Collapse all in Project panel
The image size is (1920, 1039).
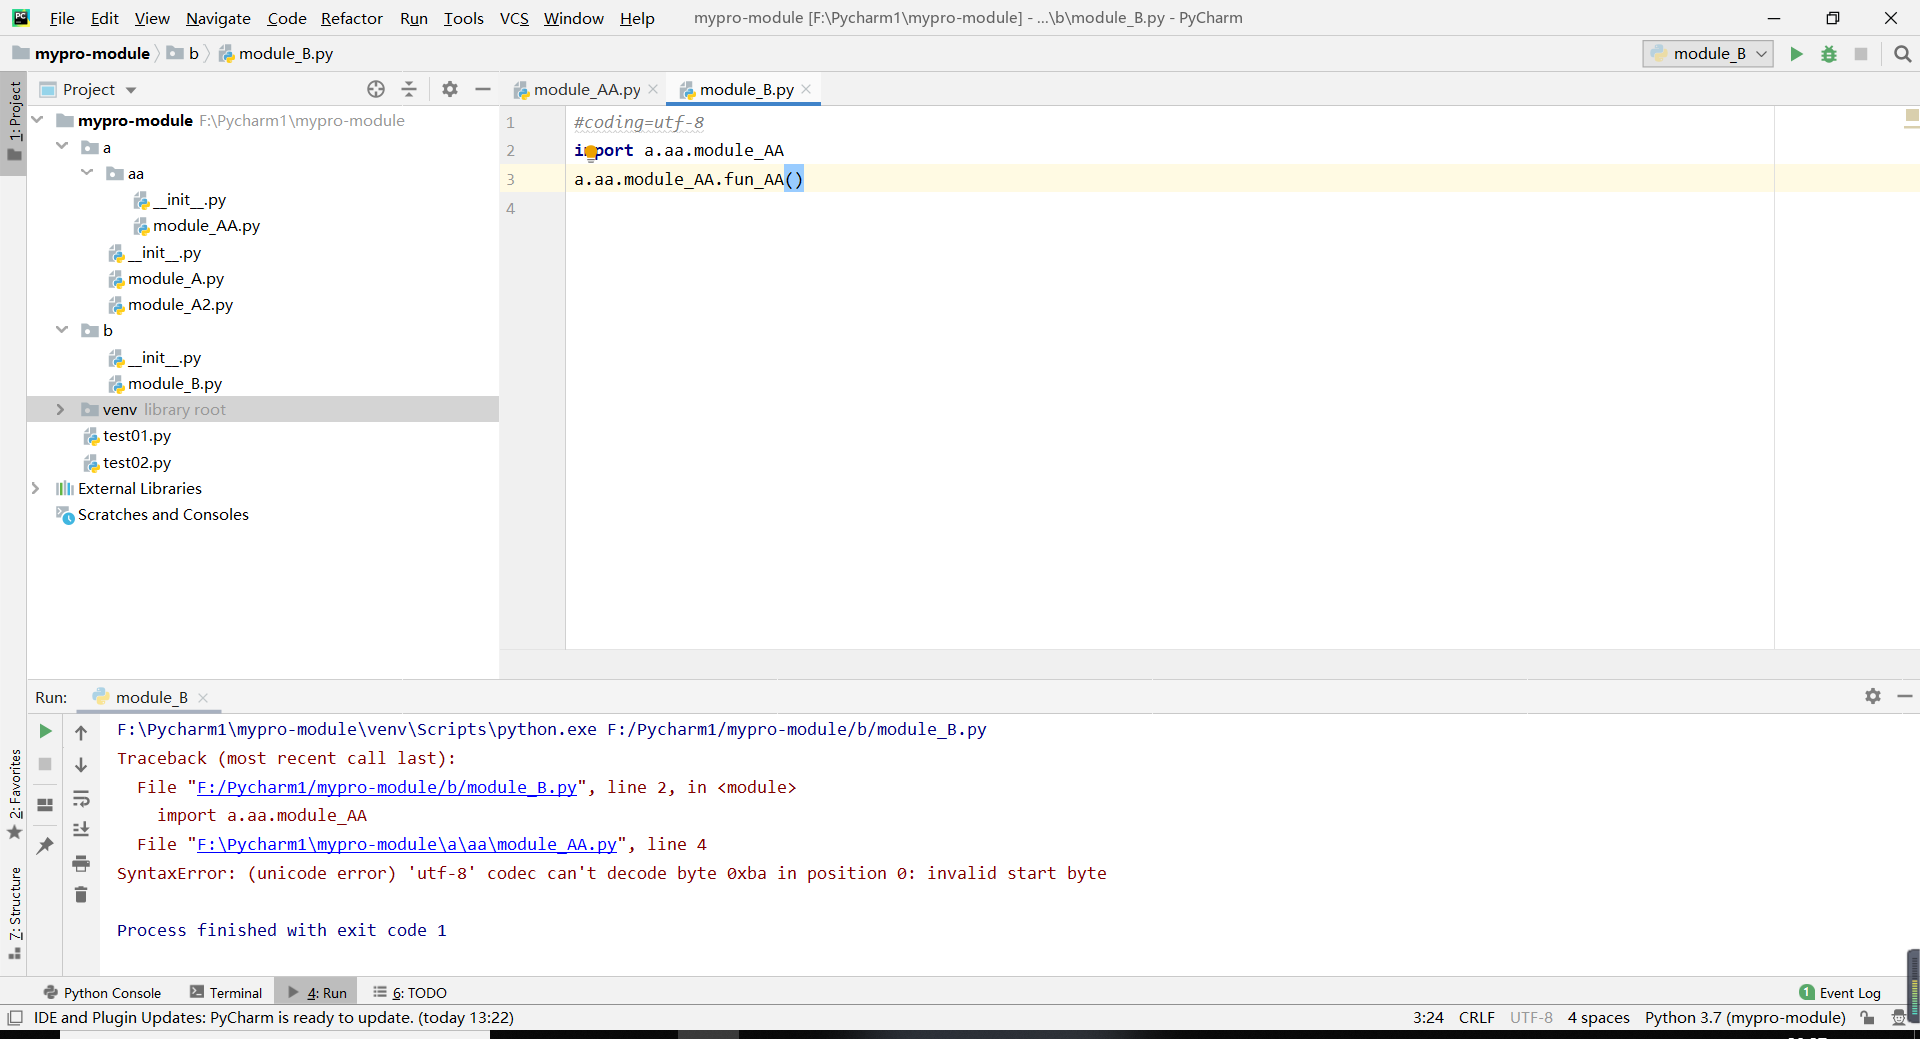(409, 89)
